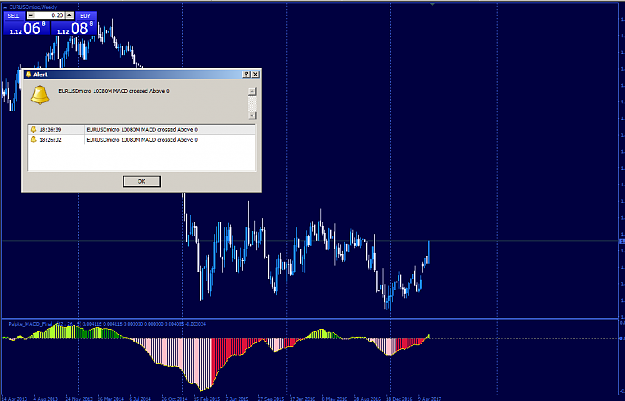The height and width of the screenshot is (401, 625).
Task: Select the second alert row in the list
Action: (x=142, y=140)
